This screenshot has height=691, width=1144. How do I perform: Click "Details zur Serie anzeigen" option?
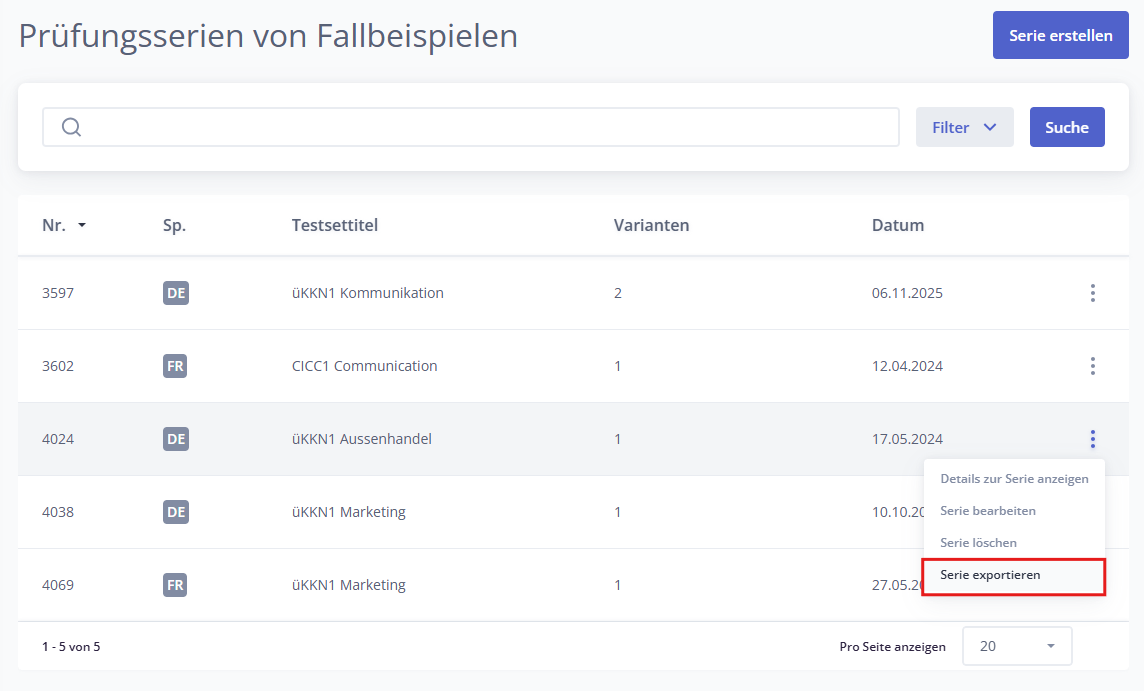pyautogui.click(x=1014, y=479)
